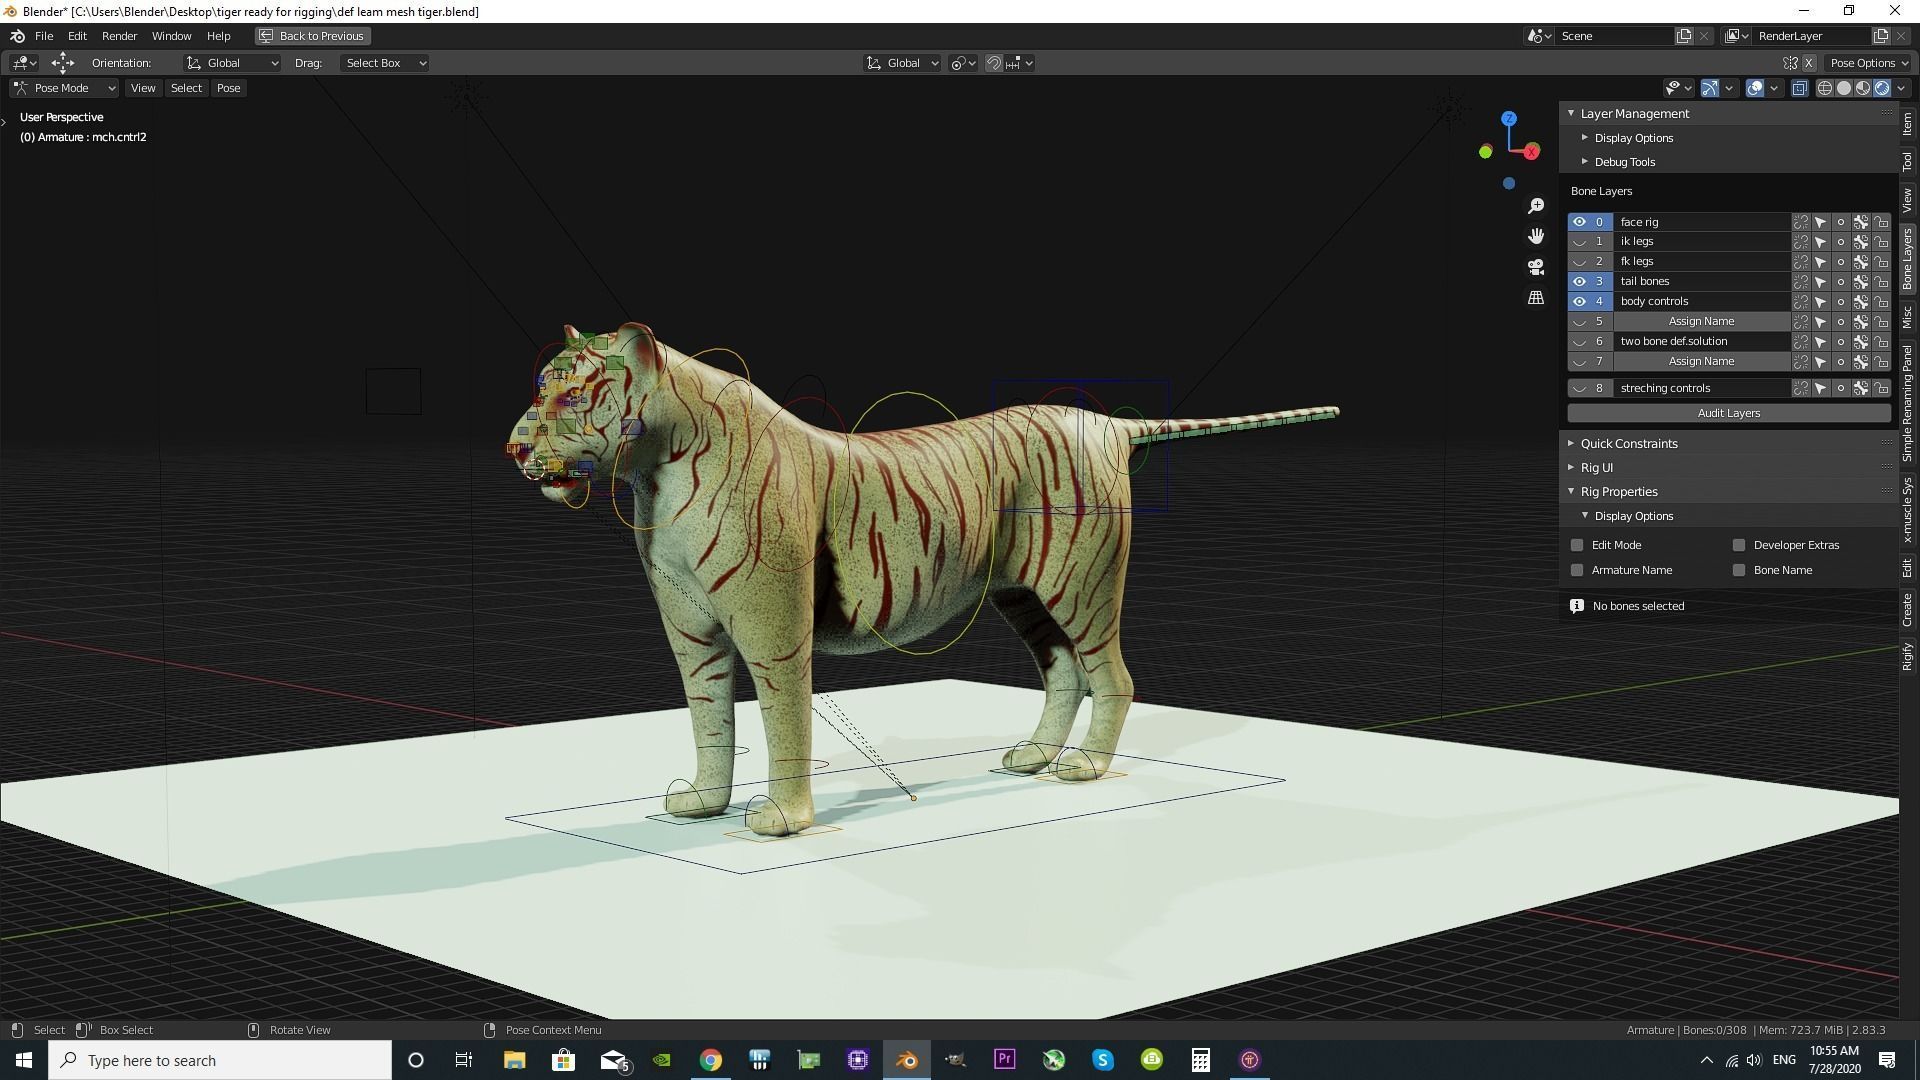The width and height of the screenshot is (1920, 1080).
Task: Toggle camera view icon in viewport
Action: (x=1536, y=267)
